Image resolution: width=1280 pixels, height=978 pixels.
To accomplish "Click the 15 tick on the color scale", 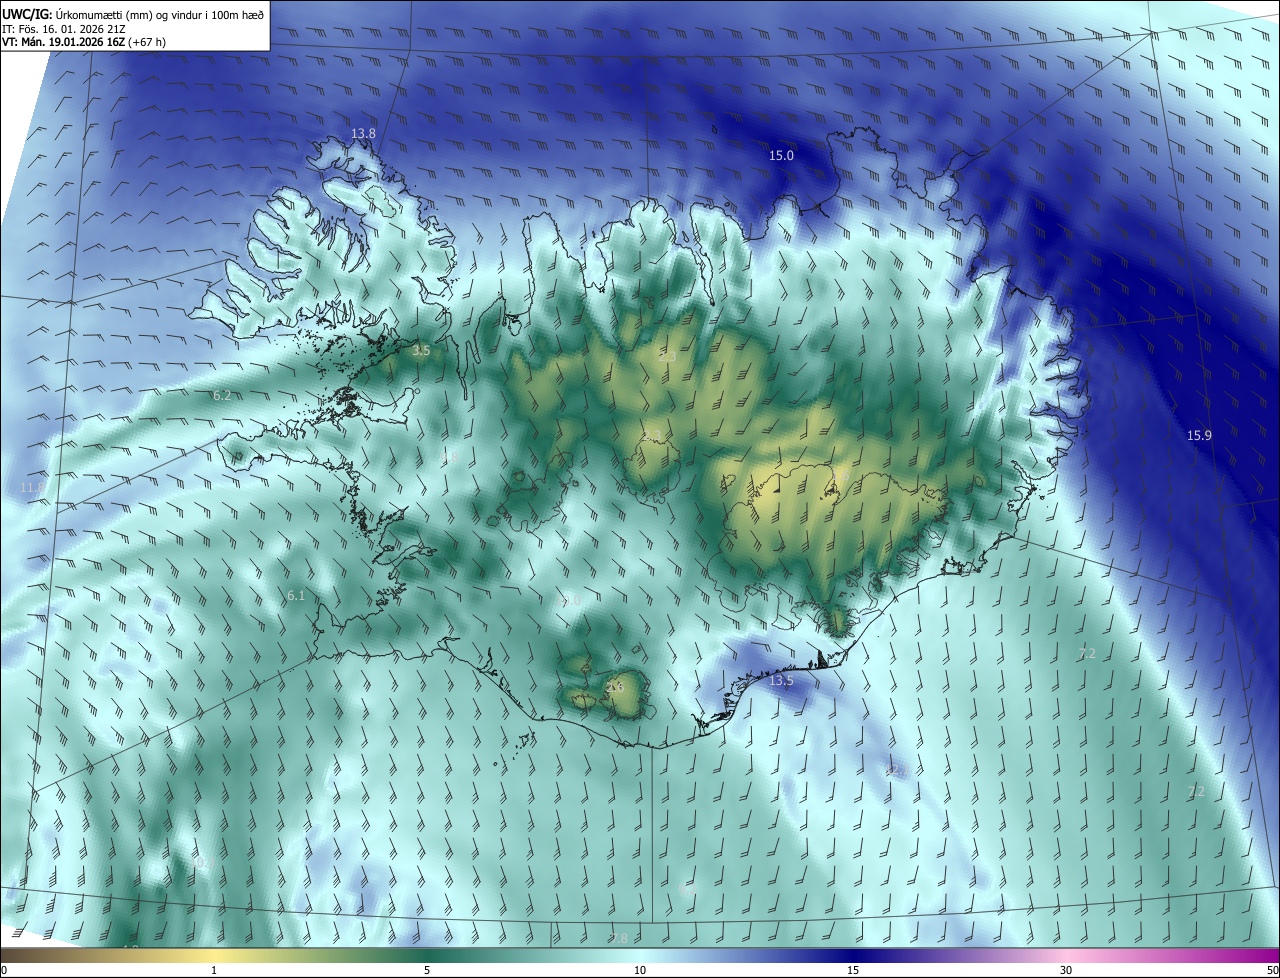I will [x=853, y=970].
